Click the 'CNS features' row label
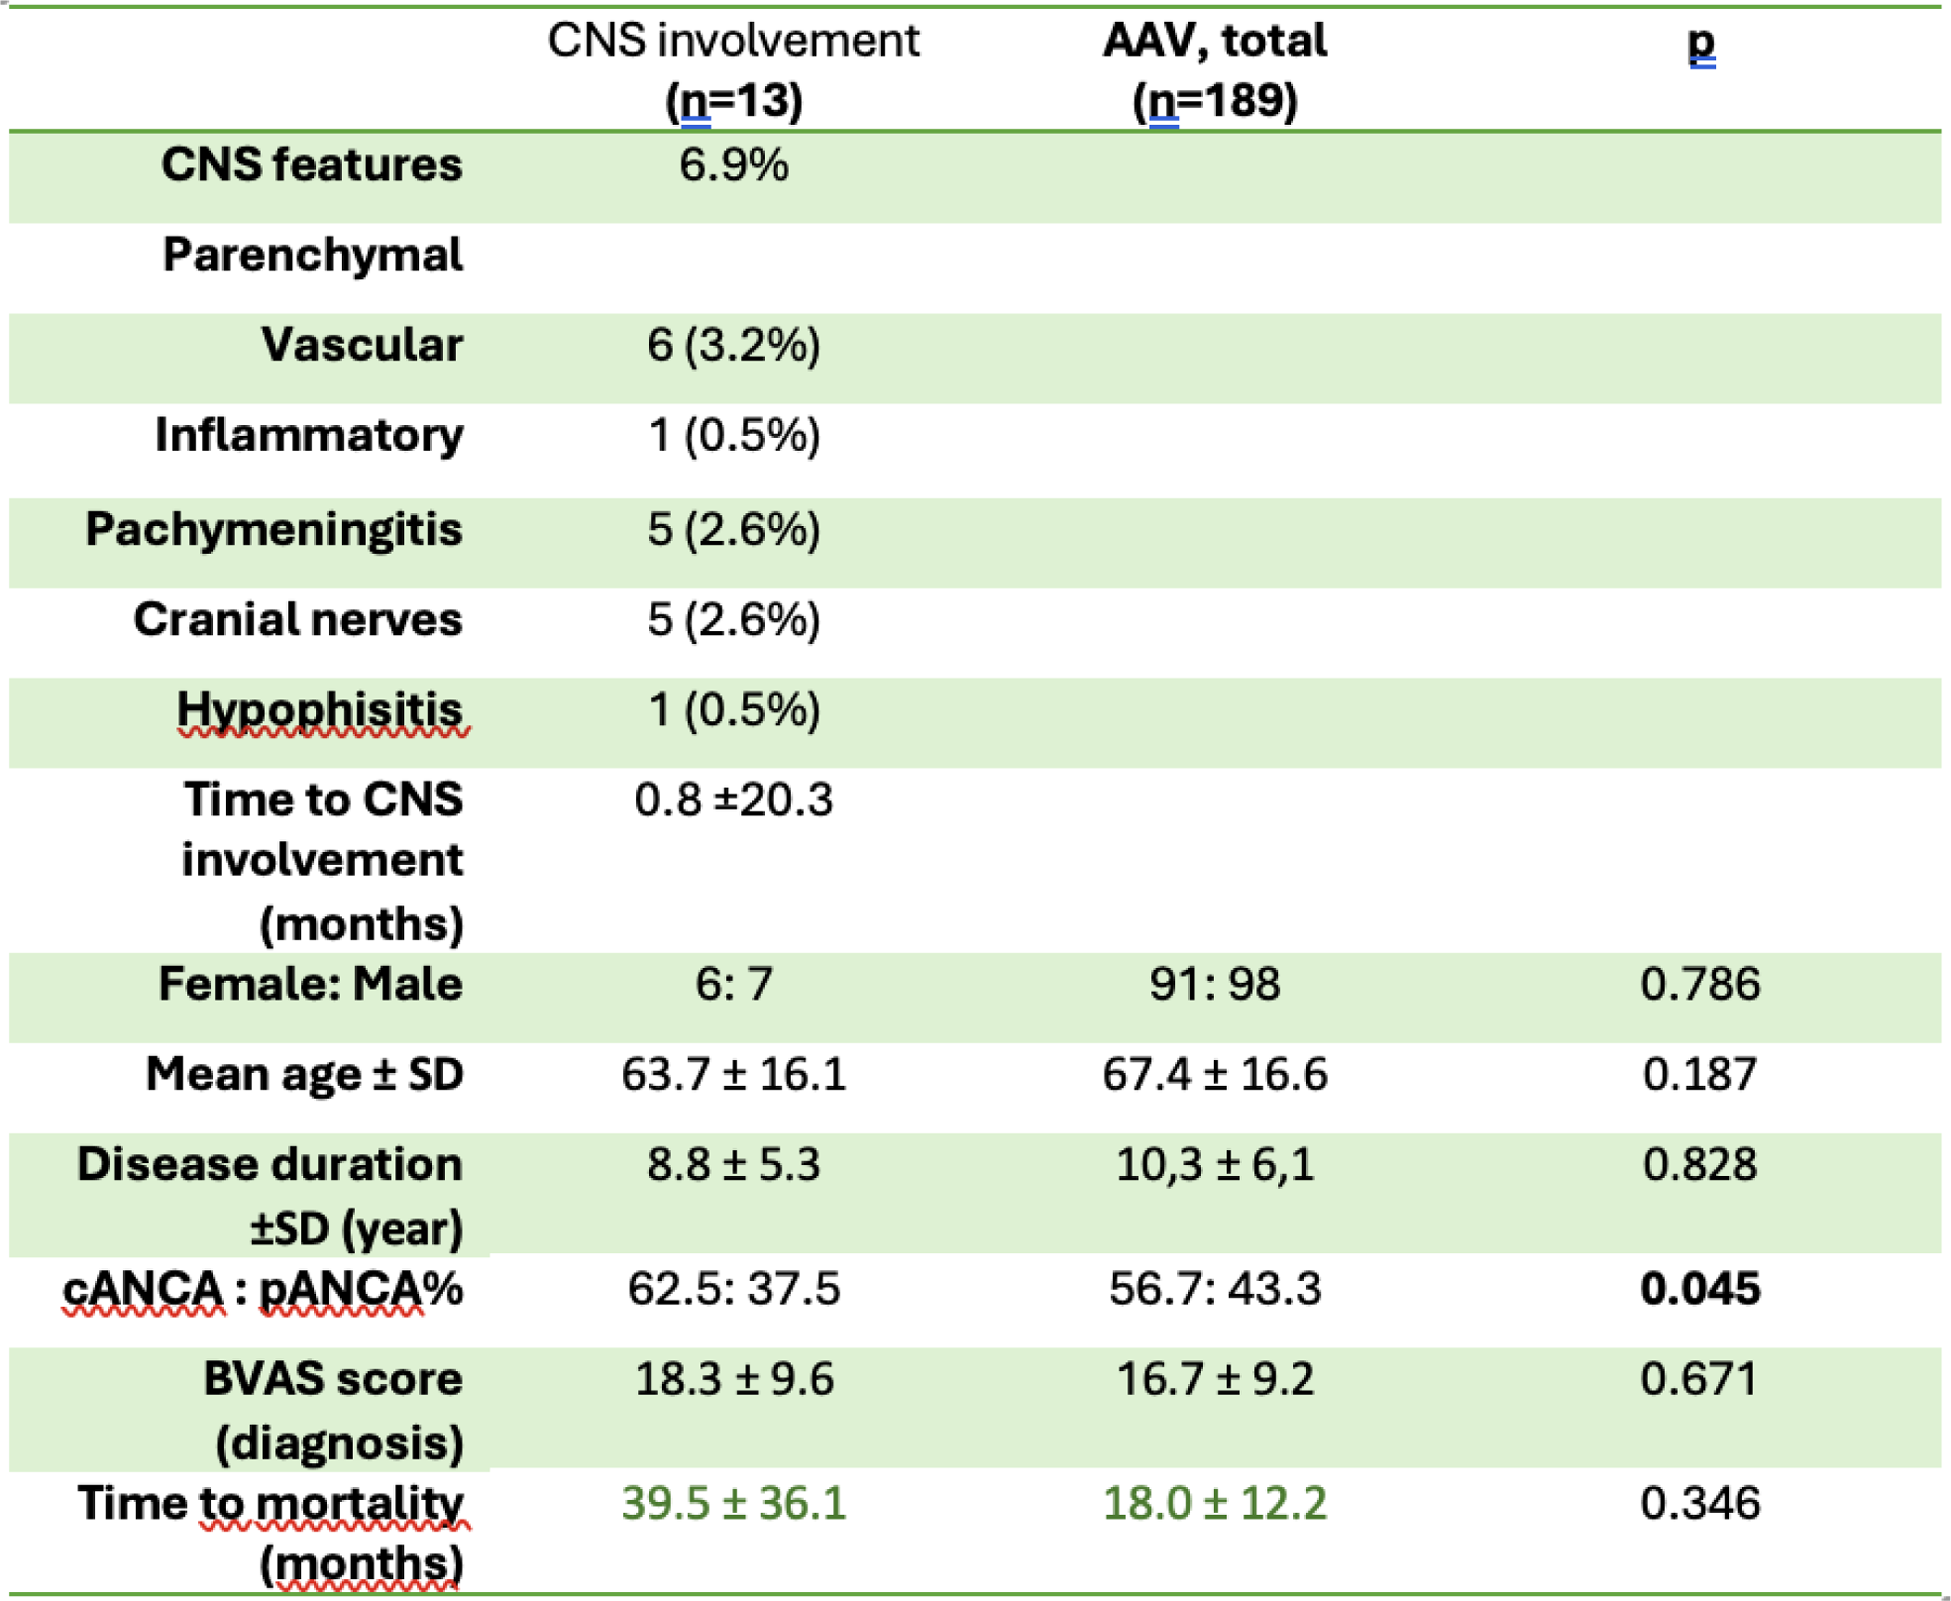This screenshot has height=1601, width=1951. click(311, 165)
